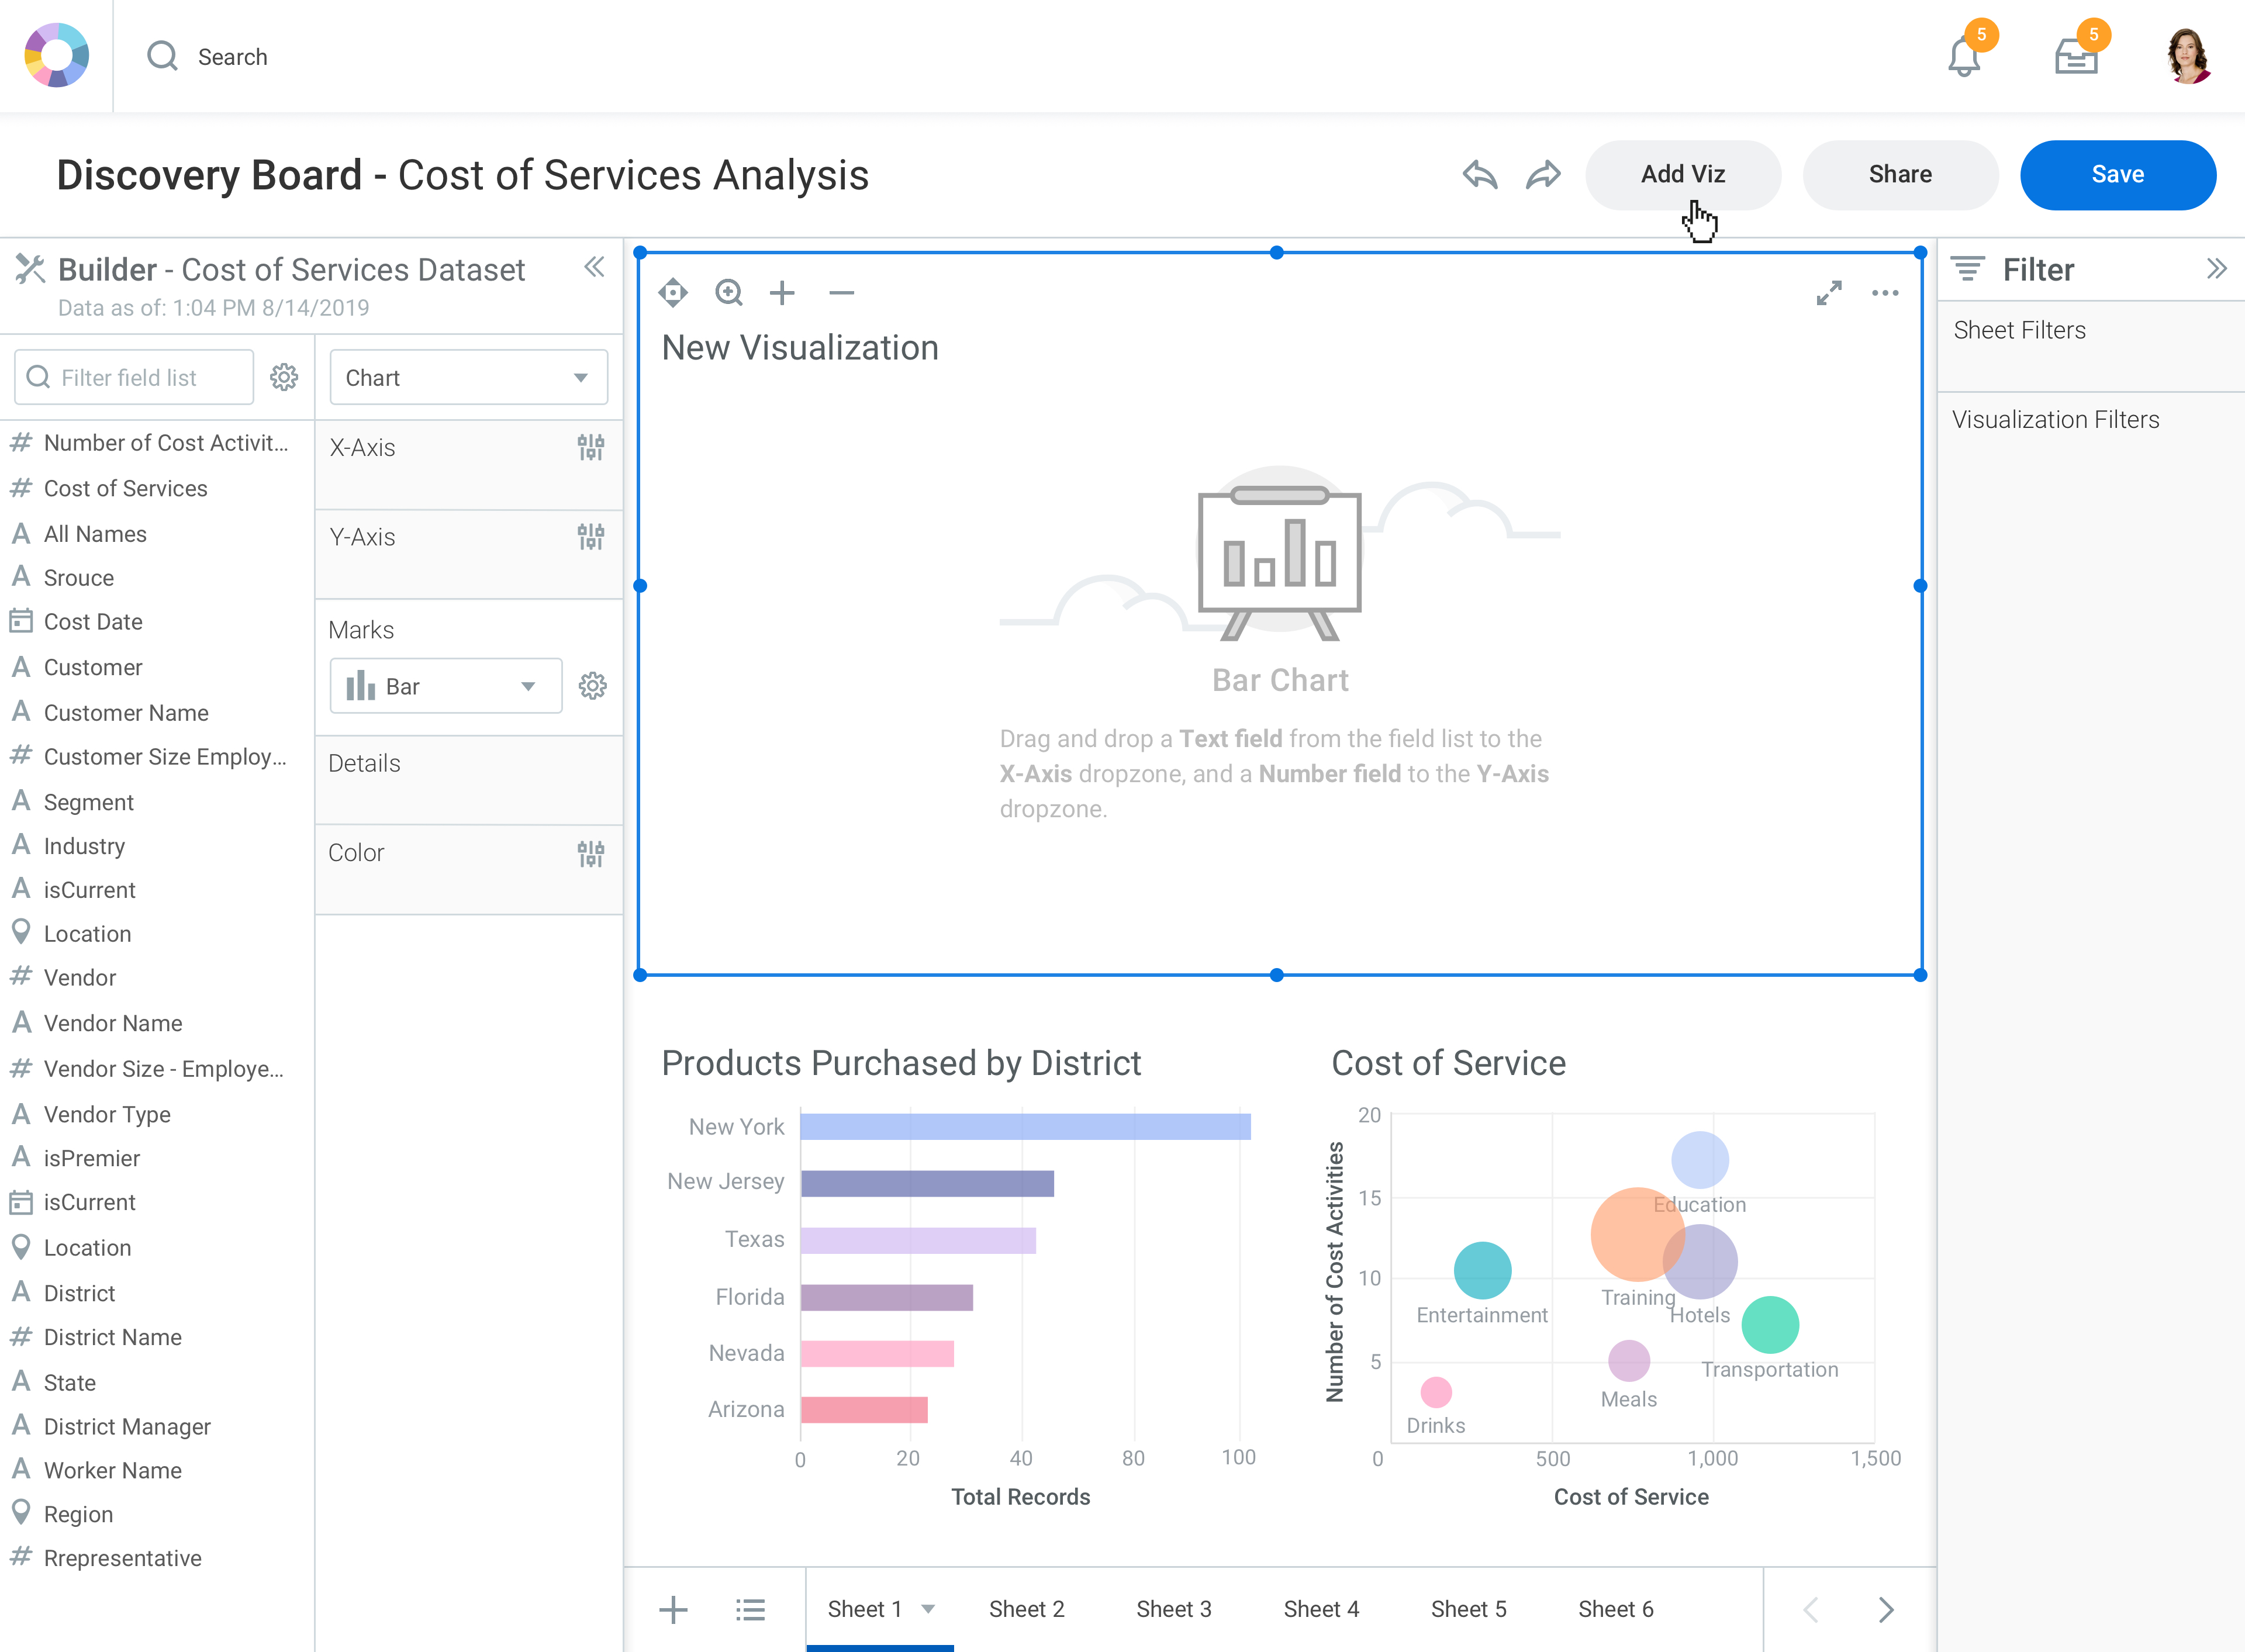Viewport: 2245px width, 1652px height.
Task: Open visualization more options ellipsis
Action: pyautogui.click(x=1885, y=293)
